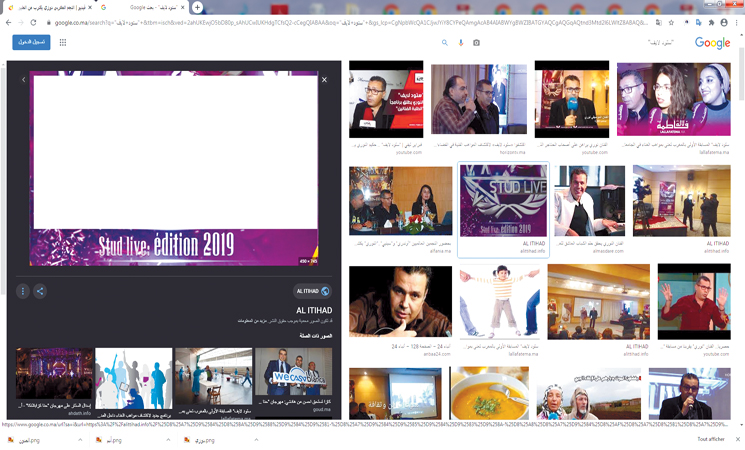Expand options for the middle png download
Screen dimensions: 745x450
(168, 440)
